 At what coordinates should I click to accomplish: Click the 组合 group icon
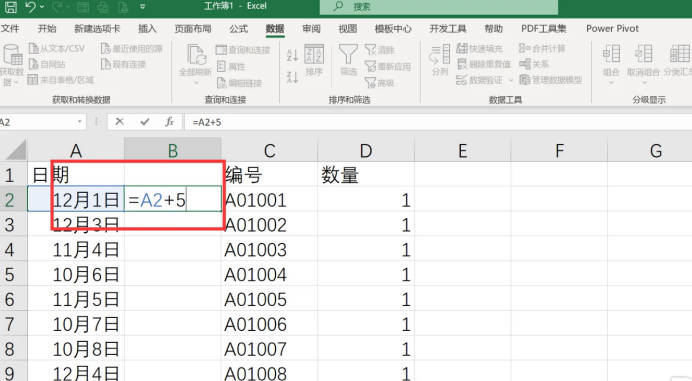tap(611, 54)
